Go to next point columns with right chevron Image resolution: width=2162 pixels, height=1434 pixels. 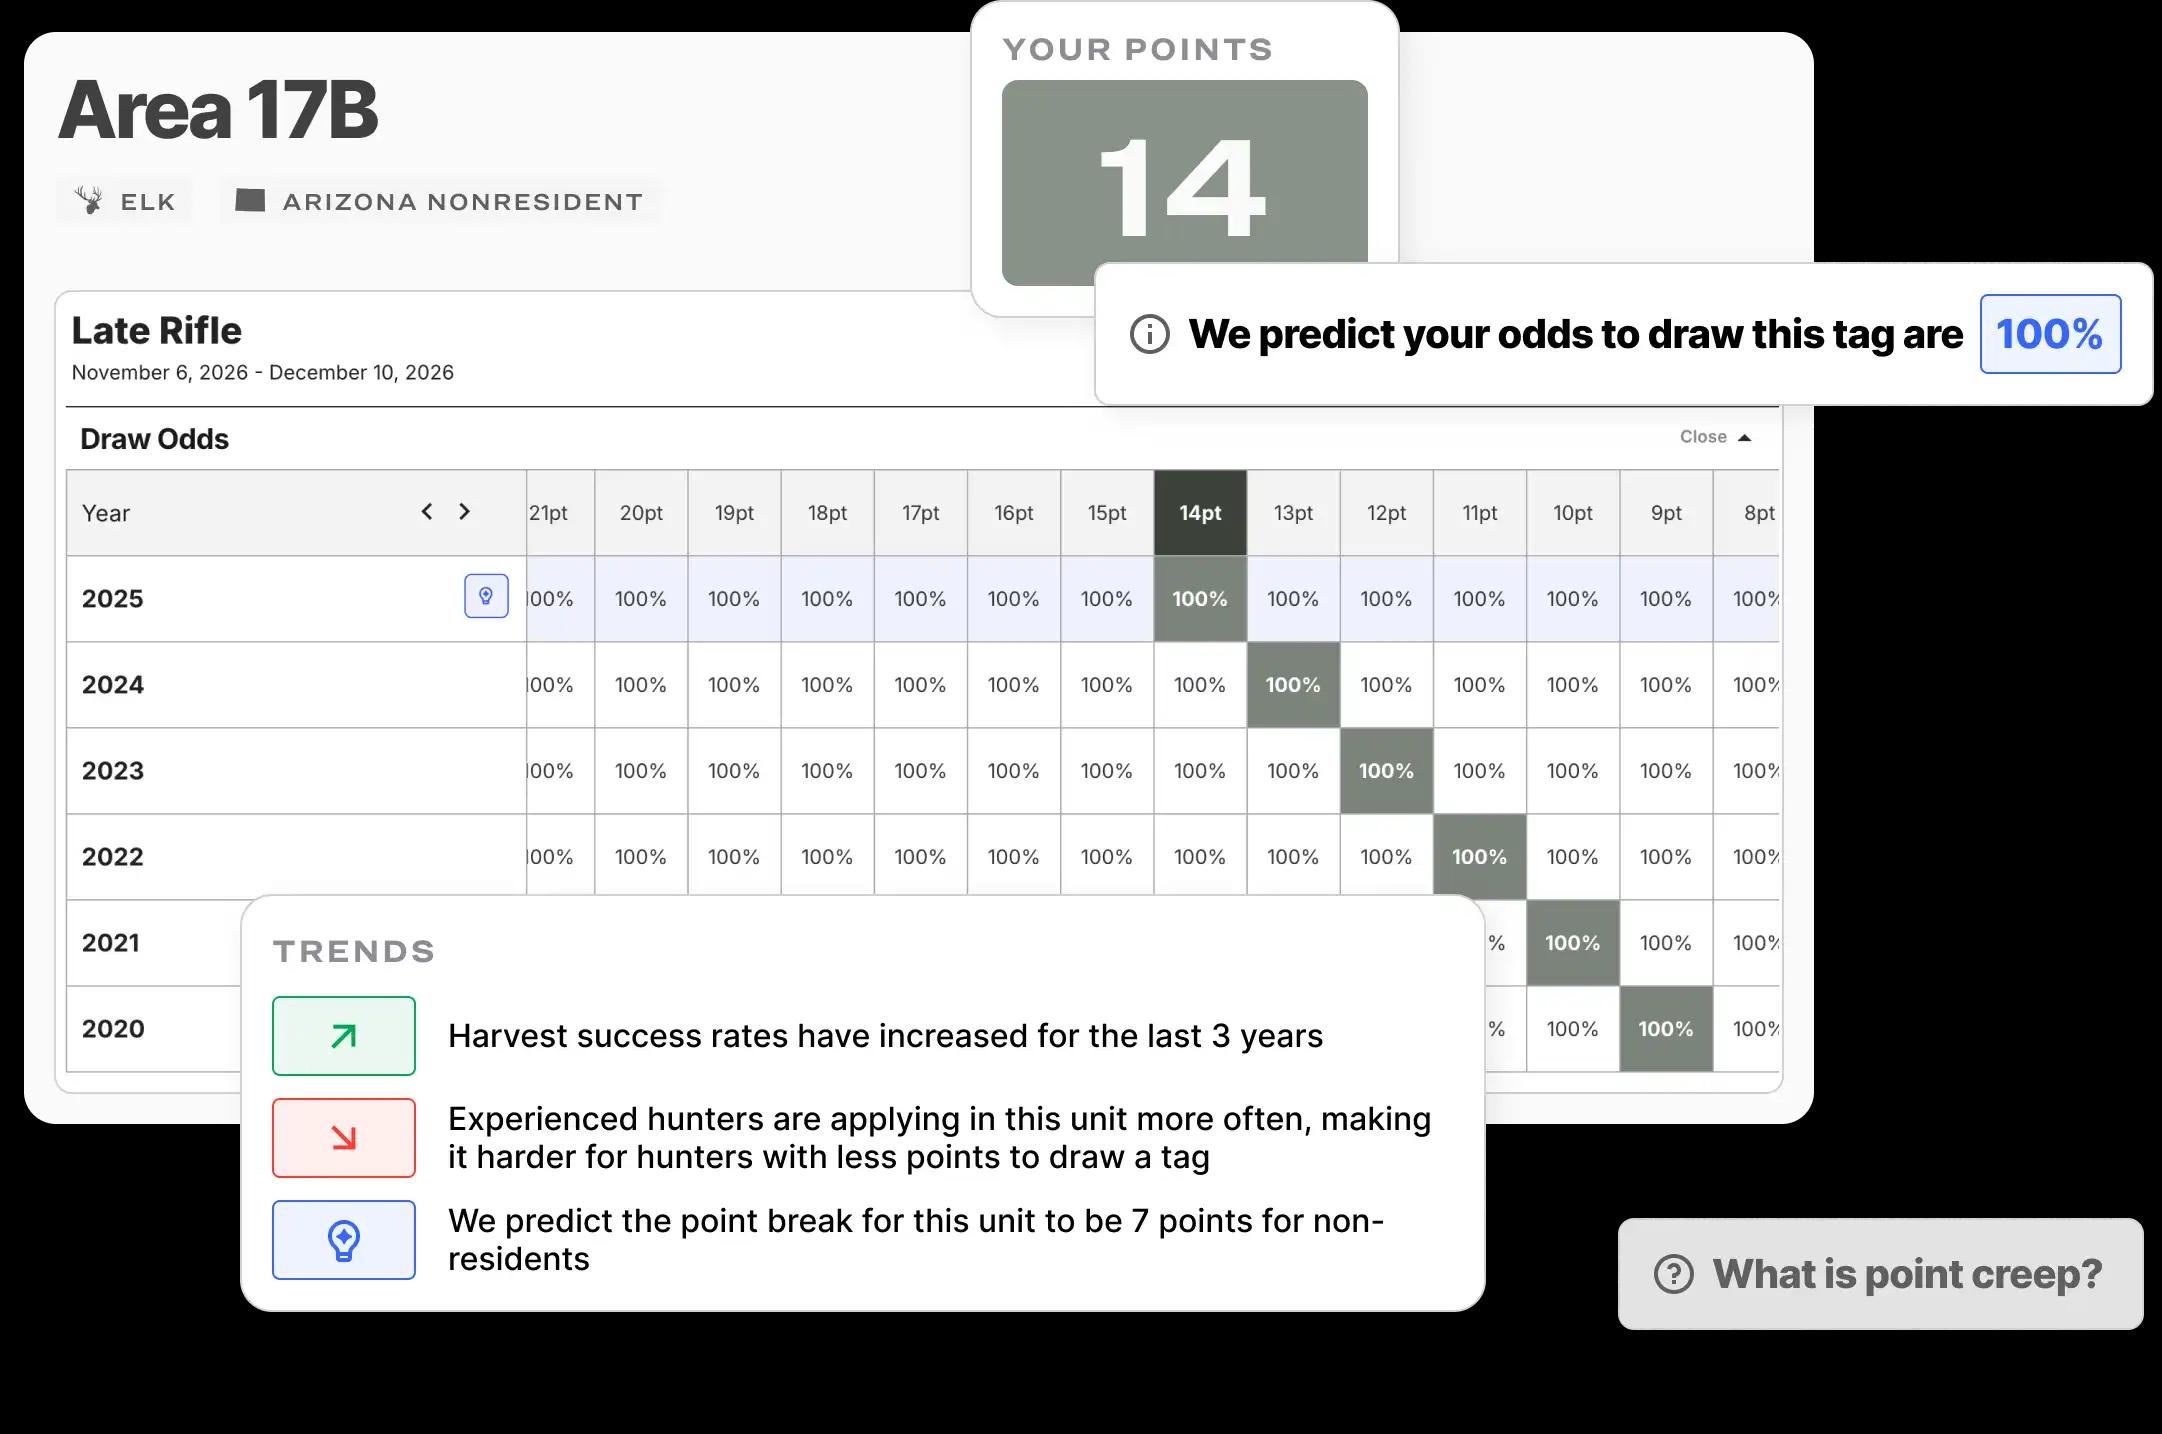[x=464, y=512]
